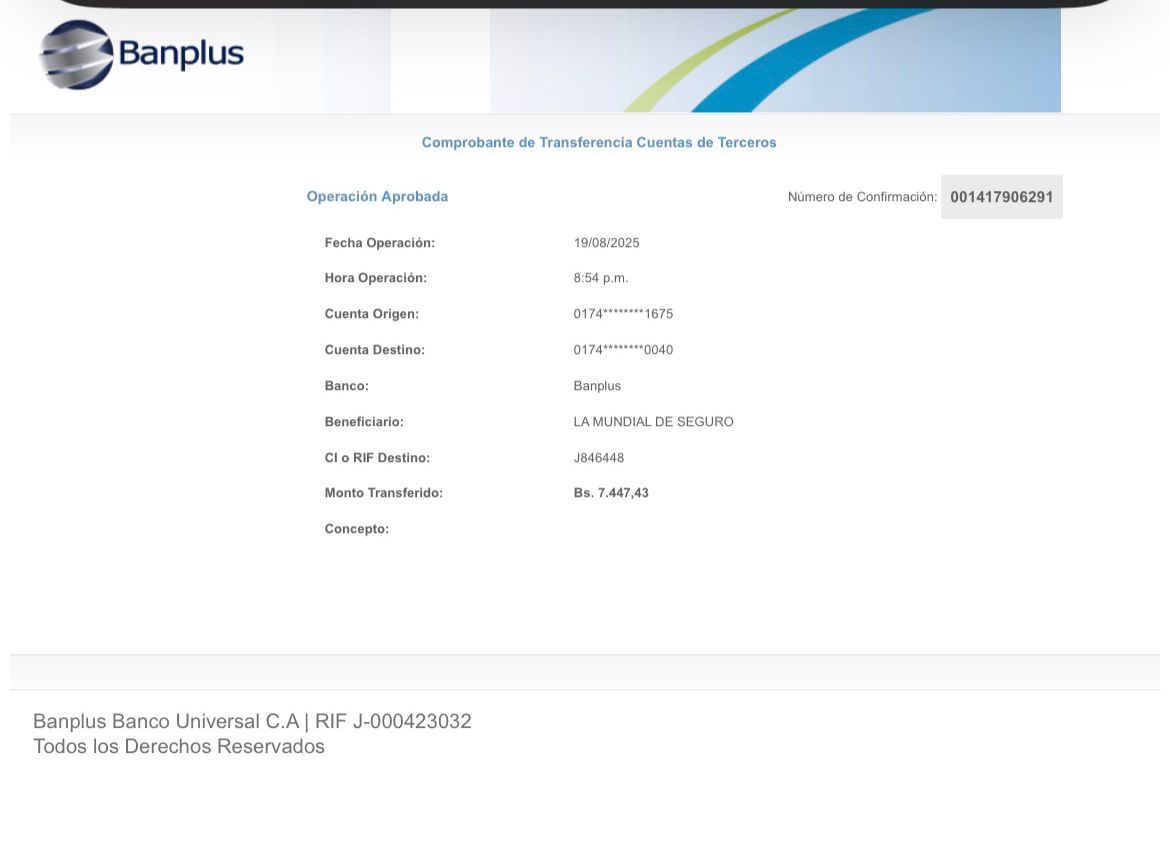Viewport: 1170px width, 857px height.
Task: Click the Concepto field label
Action: coord(356,529)
